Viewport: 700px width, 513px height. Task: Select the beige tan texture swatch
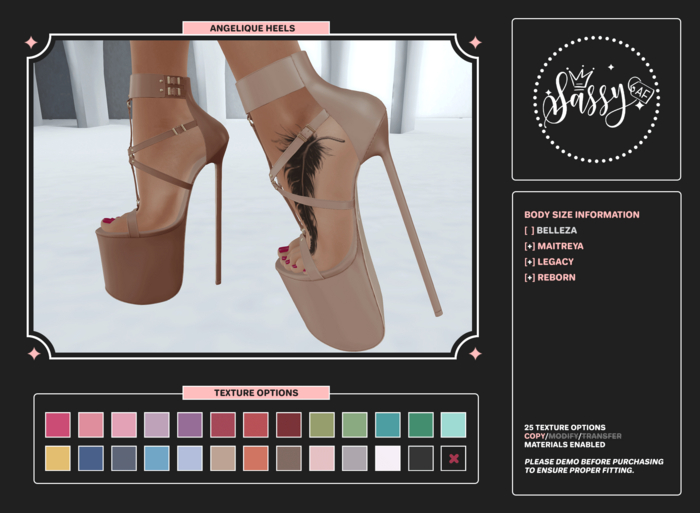[x=223, y=458]
